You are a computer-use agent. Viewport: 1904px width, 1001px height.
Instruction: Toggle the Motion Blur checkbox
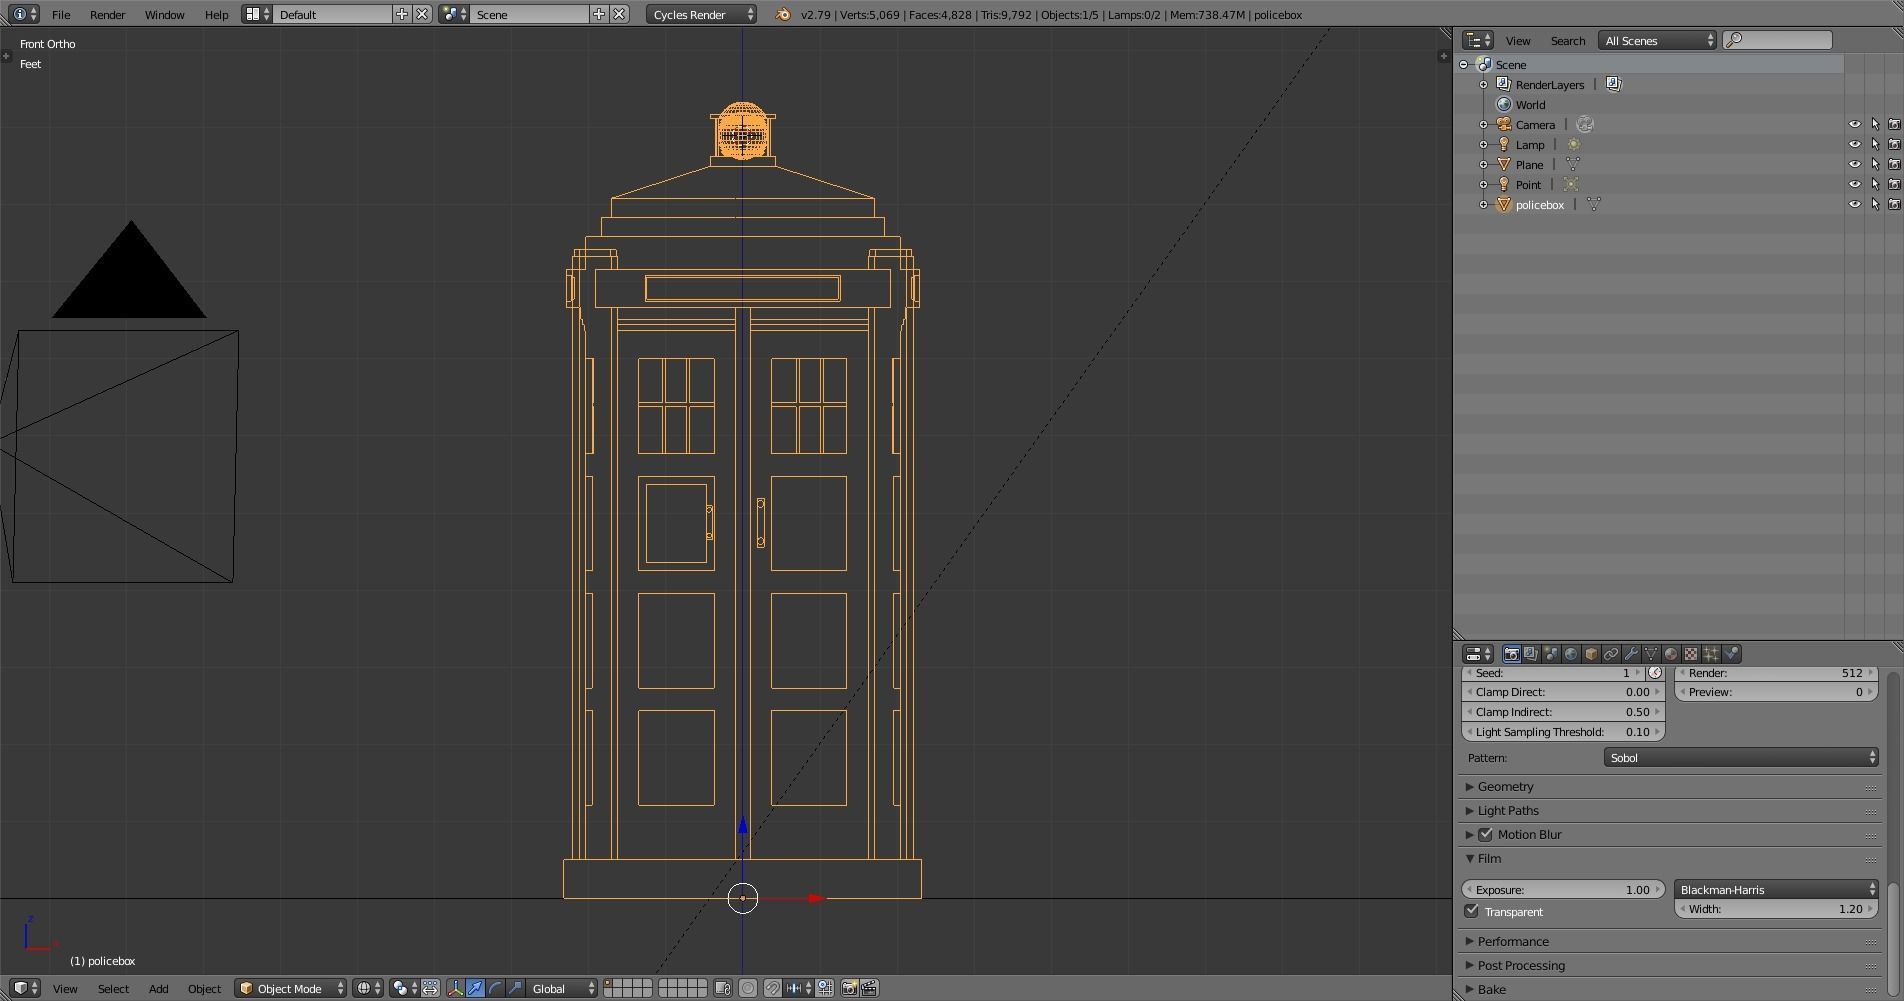(x=1485, y=834)
